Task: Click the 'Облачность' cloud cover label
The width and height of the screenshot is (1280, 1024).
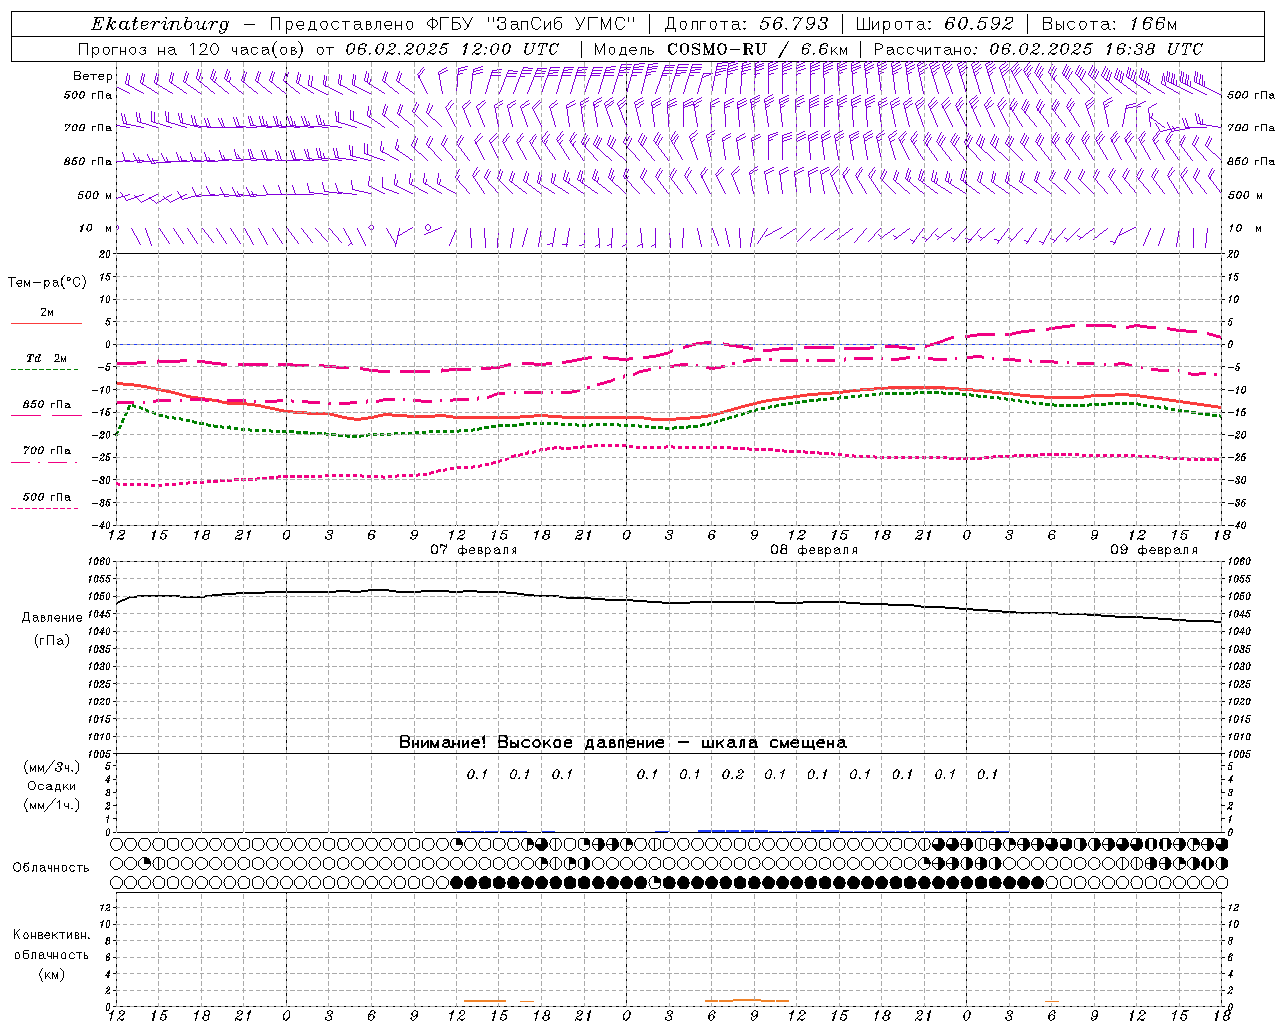Action: coord(51,868)
